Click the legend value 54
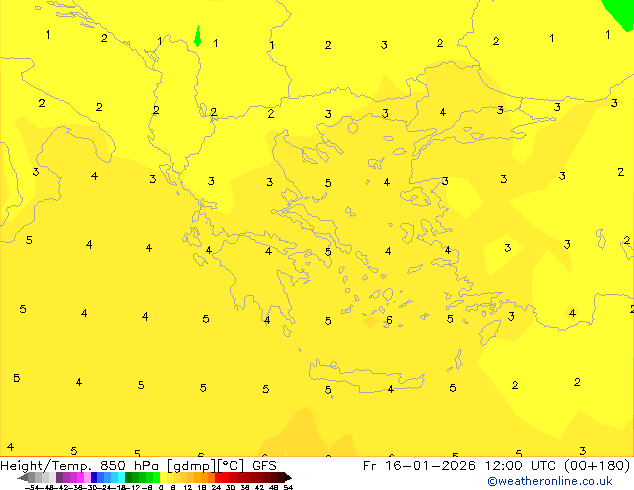This screenshot has width=634, height=490. click(288, 487)
